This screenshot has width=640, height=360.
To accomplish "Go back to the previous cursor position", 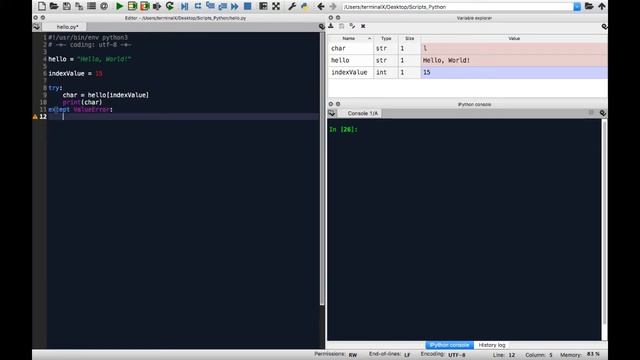I will (x=320, y=6).
